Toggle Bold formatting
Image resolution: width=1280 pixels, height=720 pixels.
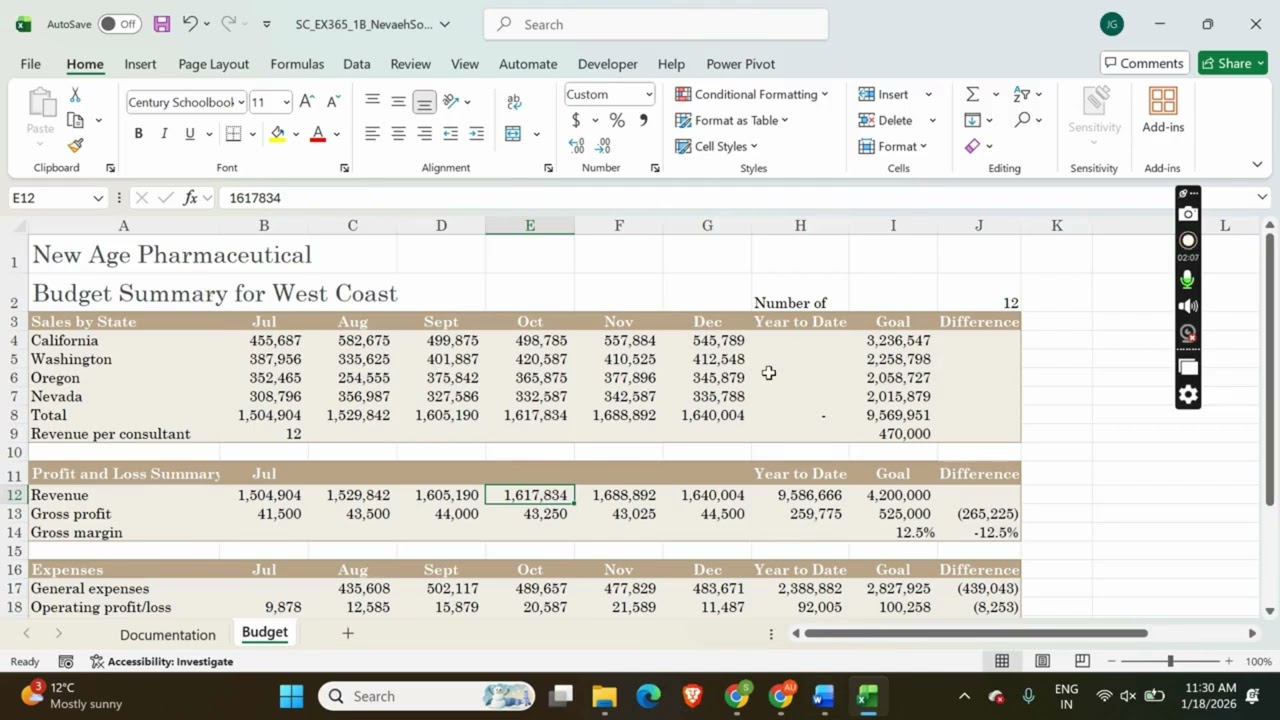[138, 134]
